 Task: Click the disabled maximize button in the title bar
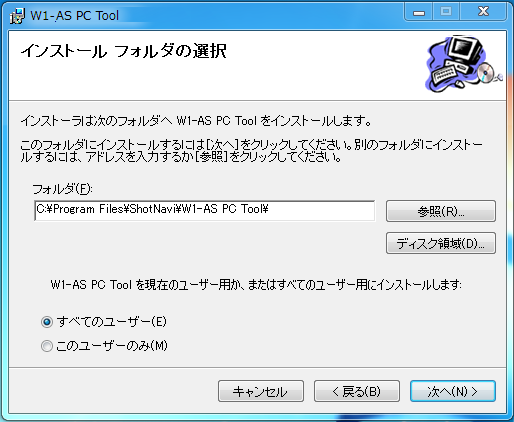[x=446, y=13]
